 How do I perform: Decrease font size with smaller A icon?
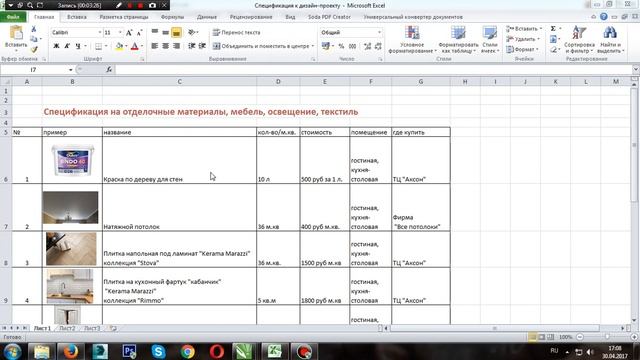tap(139, 33)
